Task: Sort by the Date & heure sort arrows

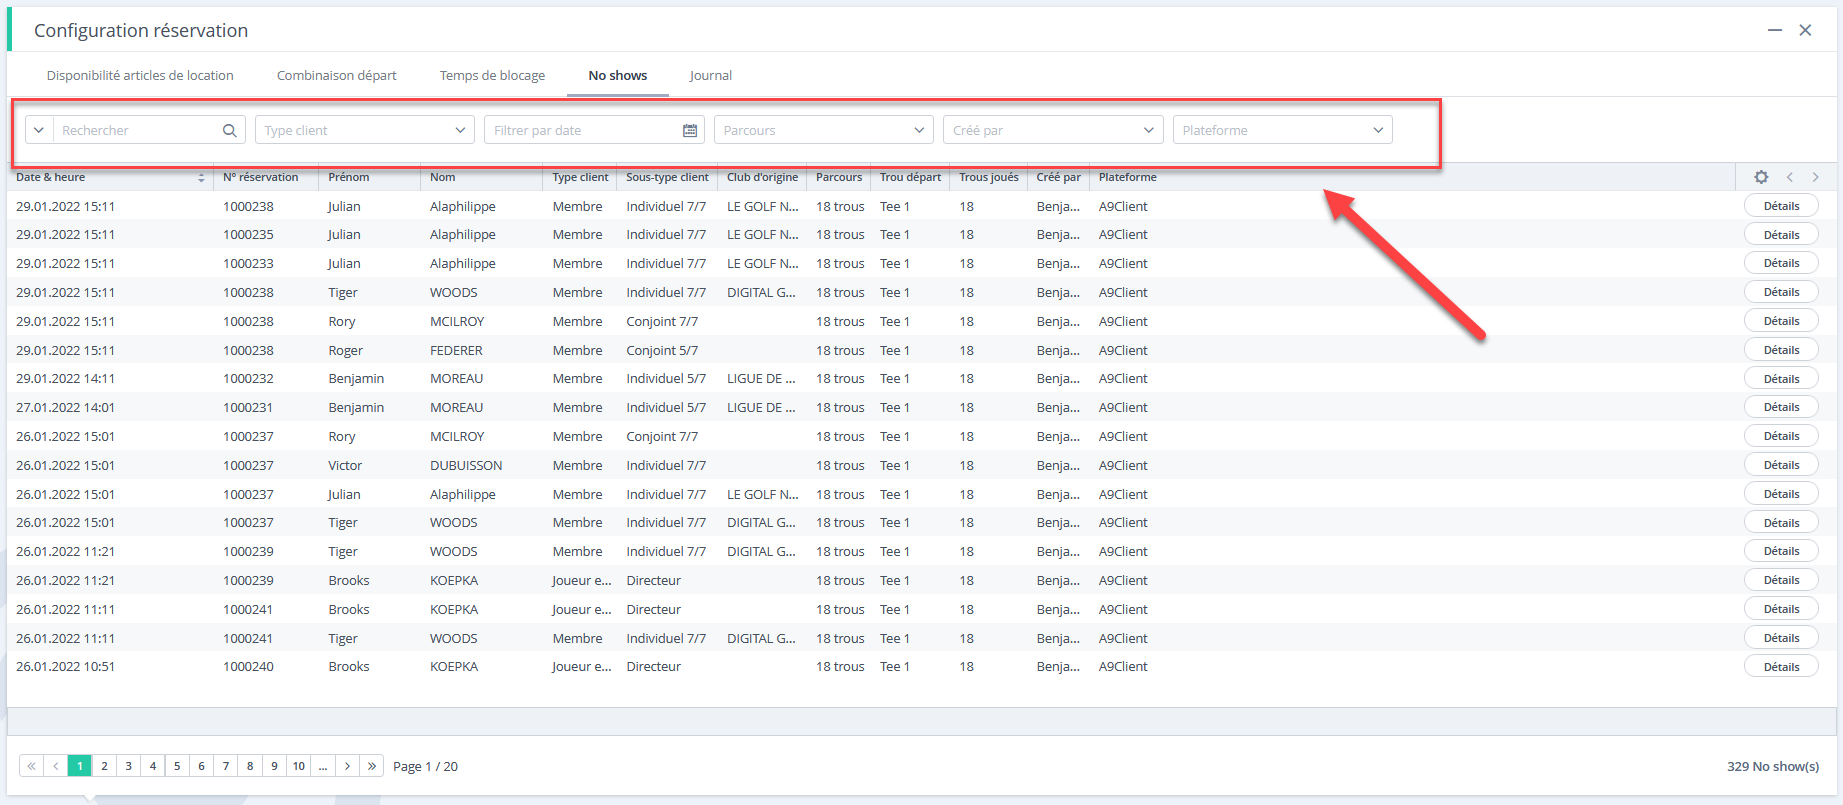Action: point(201,178)
